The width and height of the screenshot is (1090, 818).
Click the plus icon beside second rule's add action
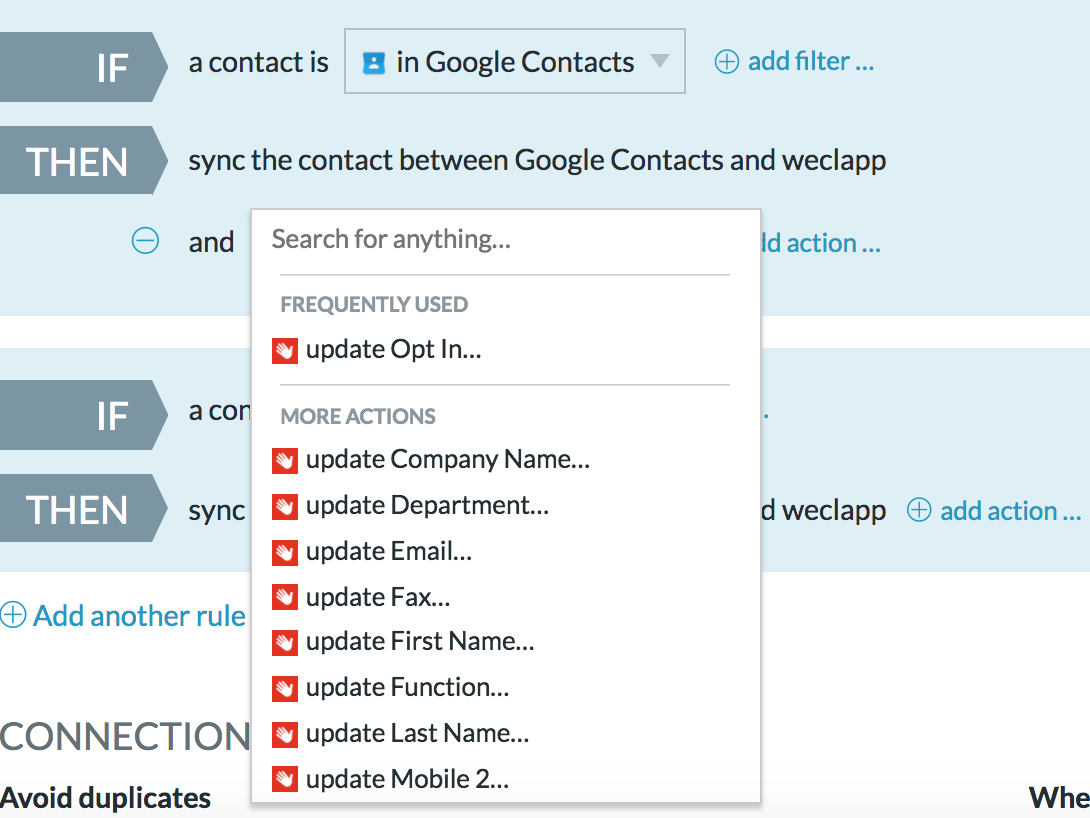click(x=919, y=510)
